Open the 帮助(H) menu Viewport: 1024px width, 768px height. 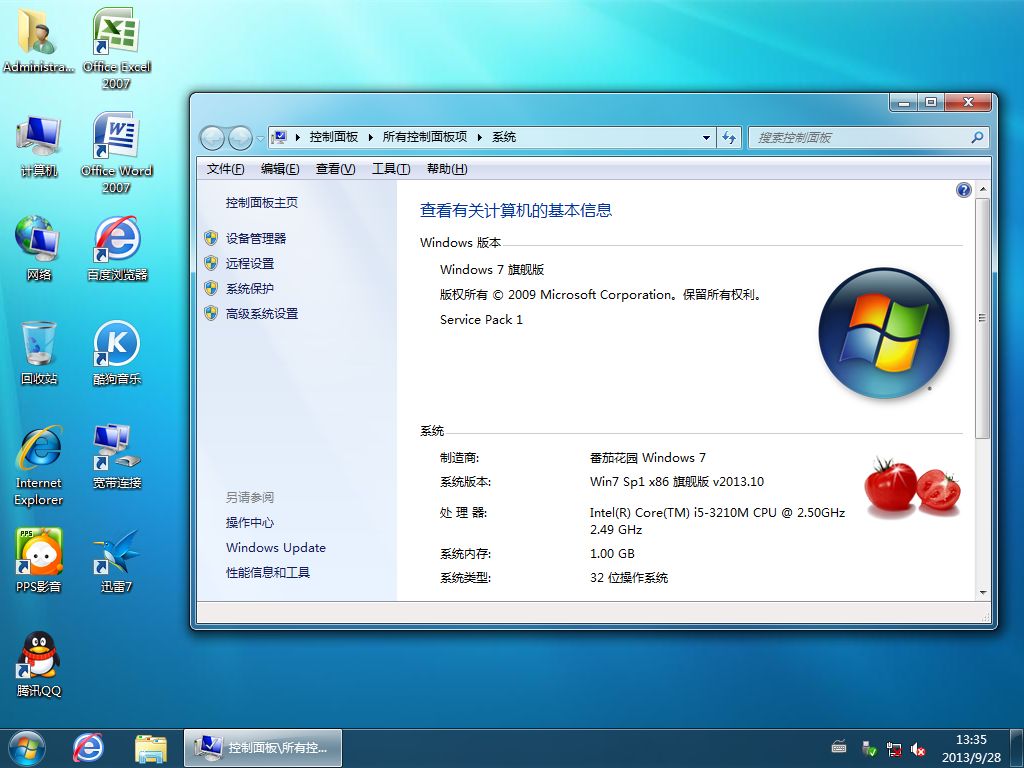pyautogui.click(x=447, y=169)
